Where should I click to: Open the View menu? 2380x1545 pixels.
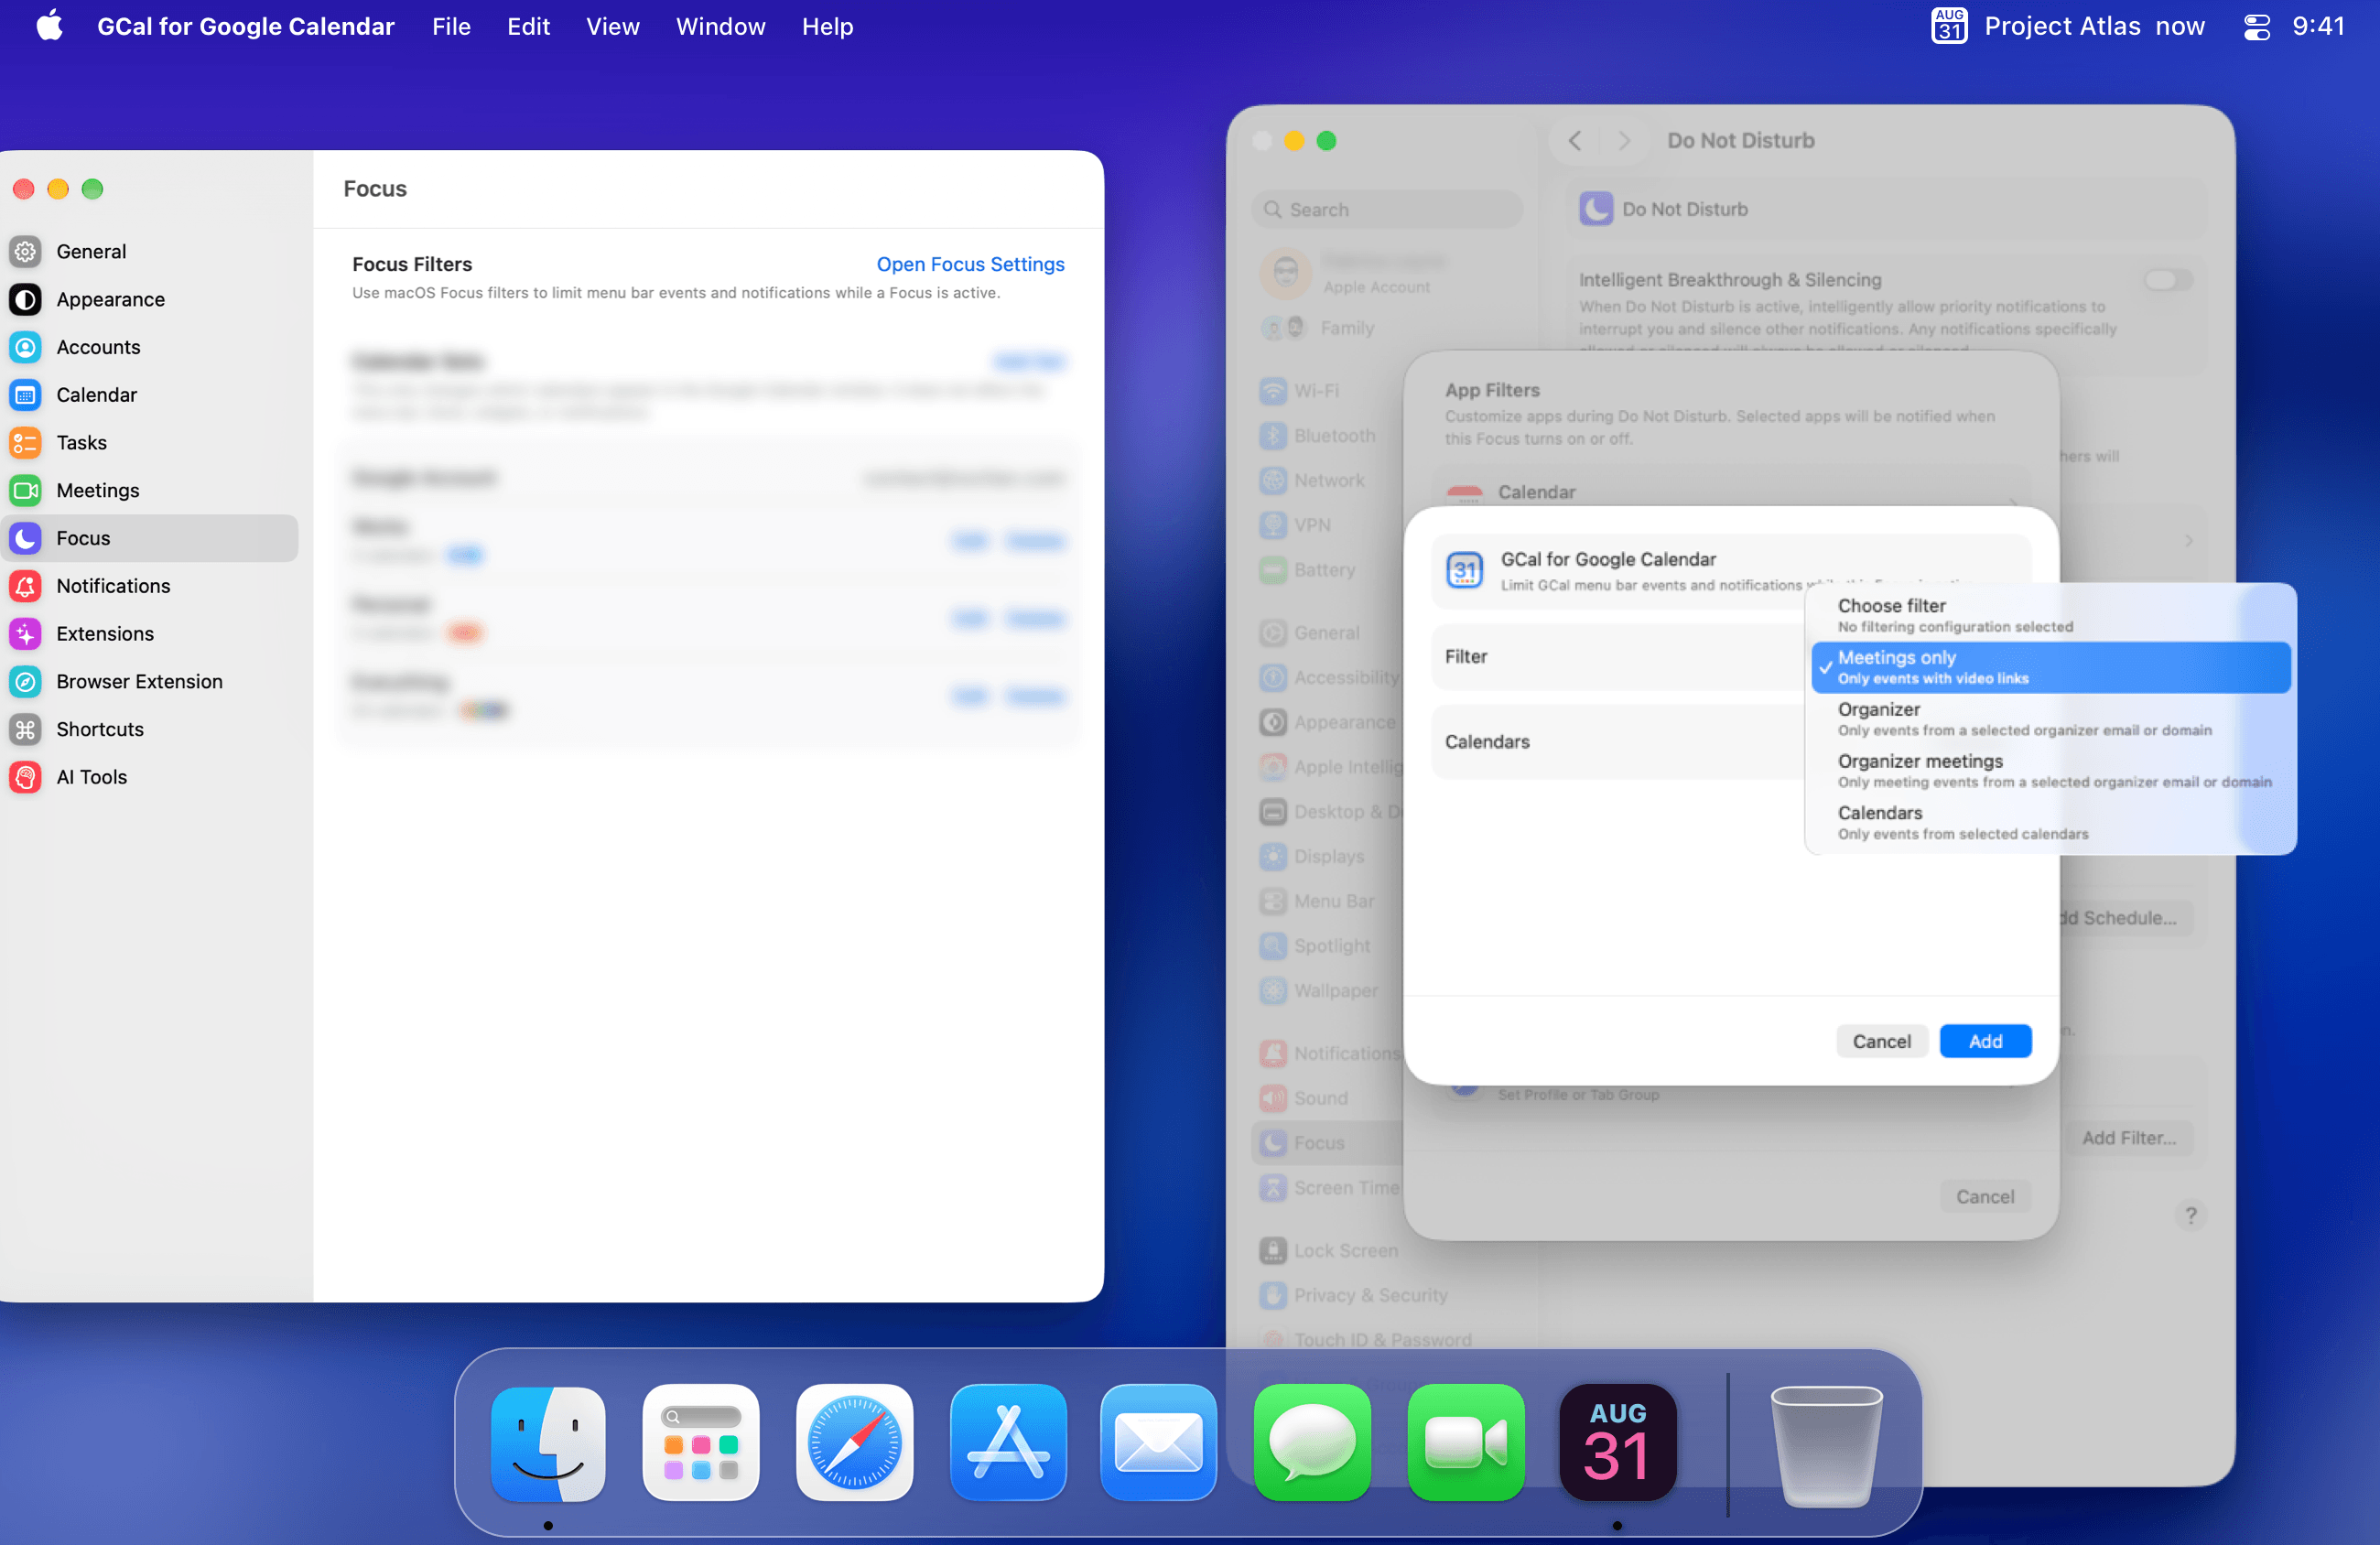pos(612,27)
